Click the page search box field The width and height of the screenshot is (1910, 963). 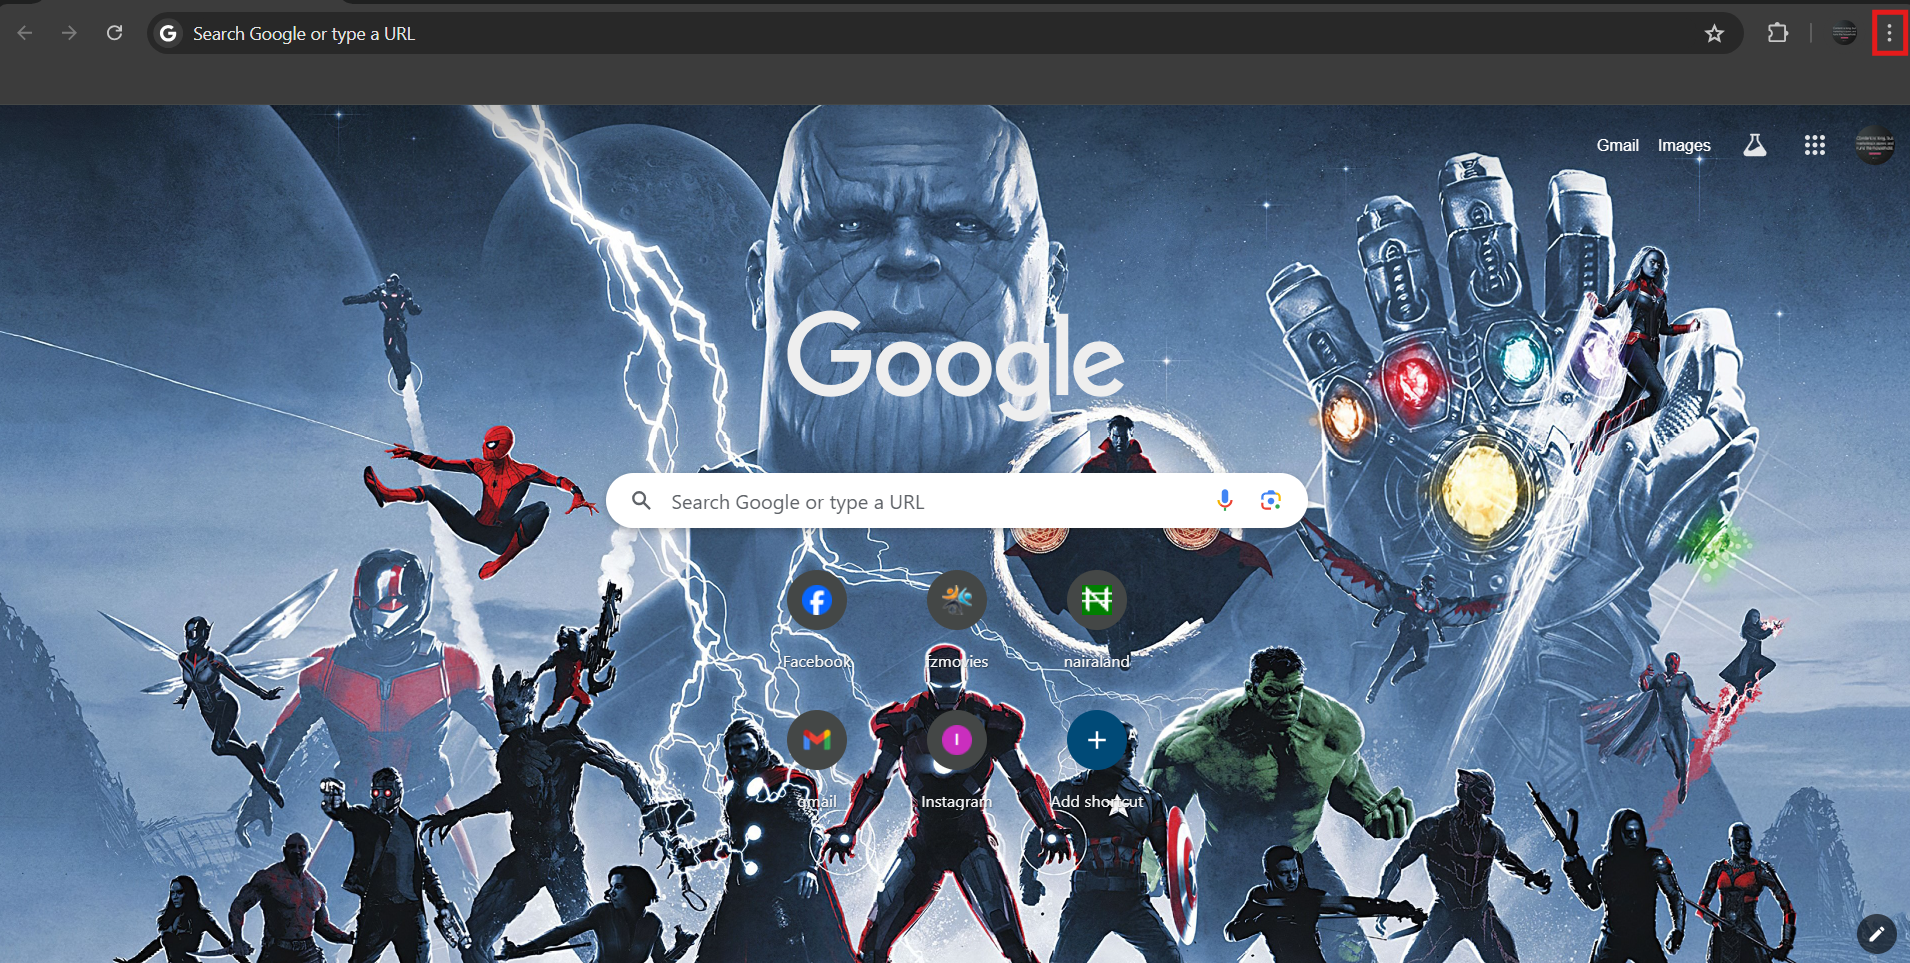click(x=957, y=501)
